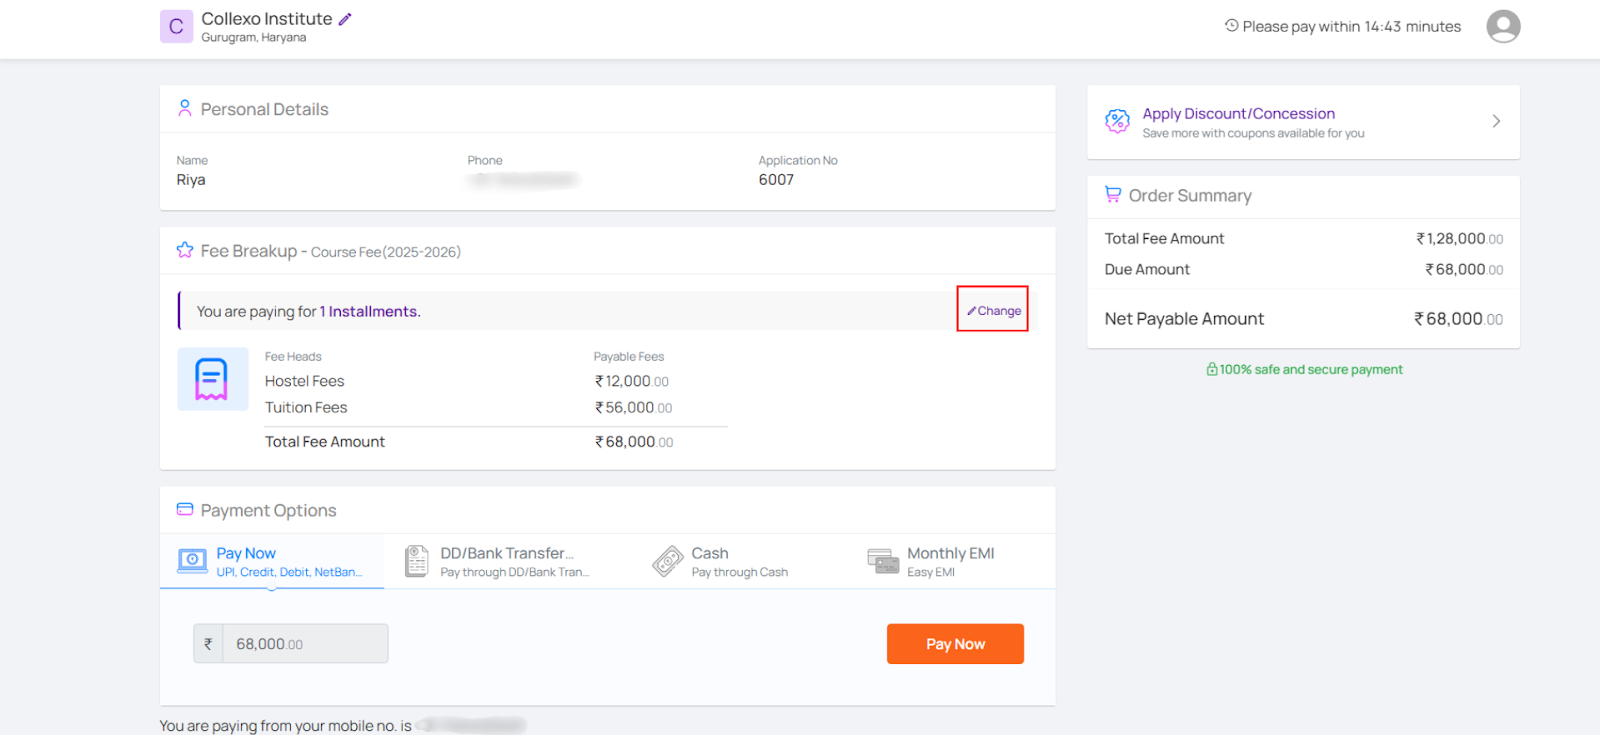Click the 68,000 amount input field
The height and width of the screenshot is (735, 1600).
pos(304,644)
